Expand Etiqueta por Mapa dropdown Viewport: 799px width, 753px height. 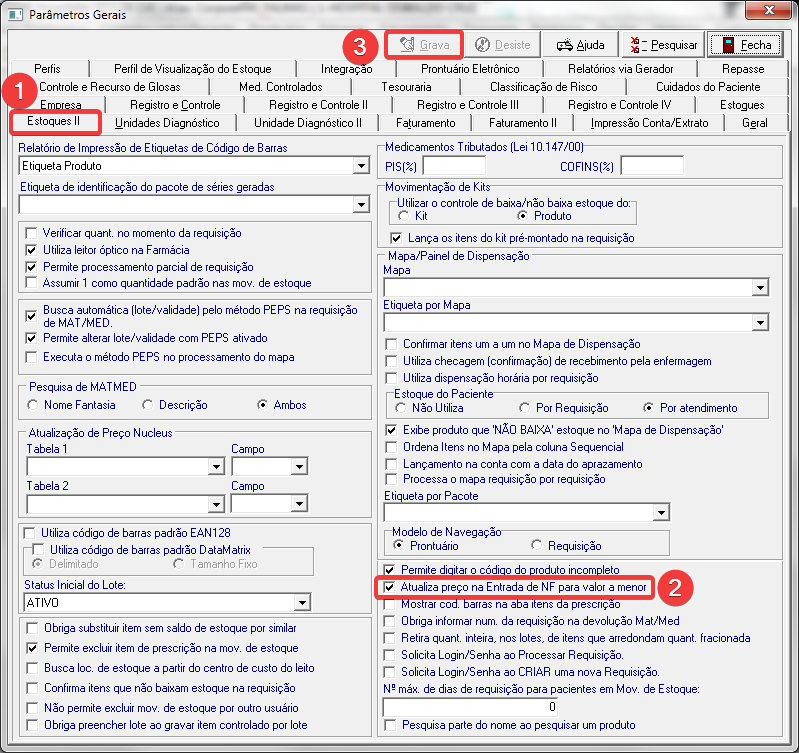click(x=760, y=322)
